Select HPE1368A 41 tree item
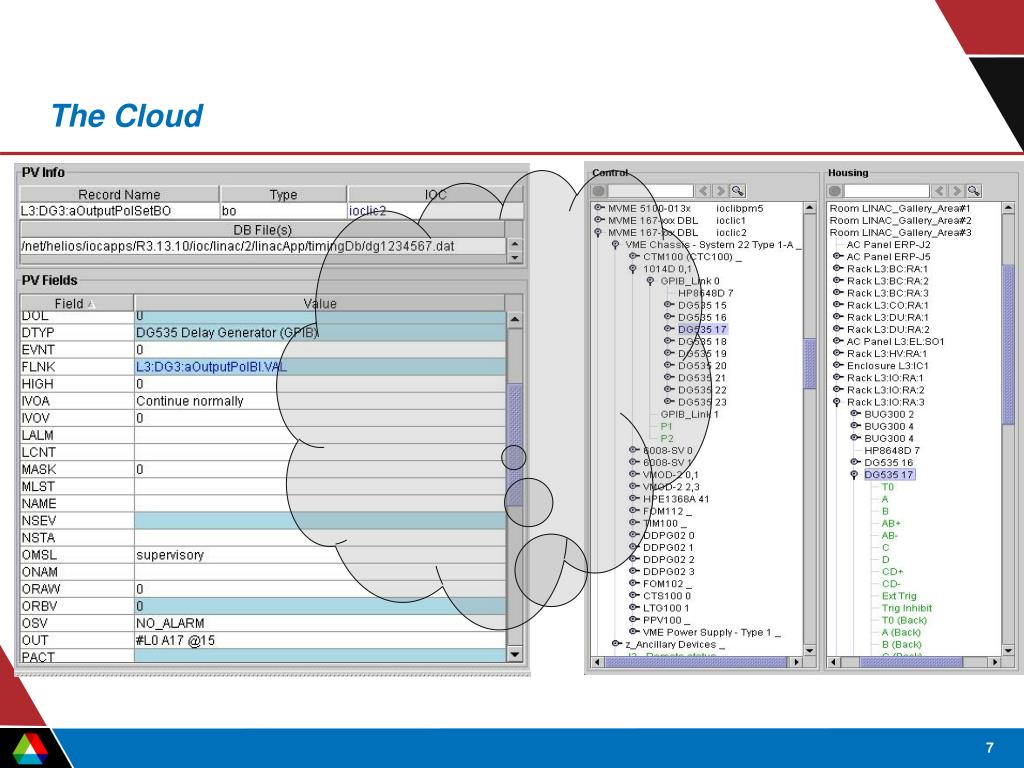1024x768 pixels. [x=676, y=499]
